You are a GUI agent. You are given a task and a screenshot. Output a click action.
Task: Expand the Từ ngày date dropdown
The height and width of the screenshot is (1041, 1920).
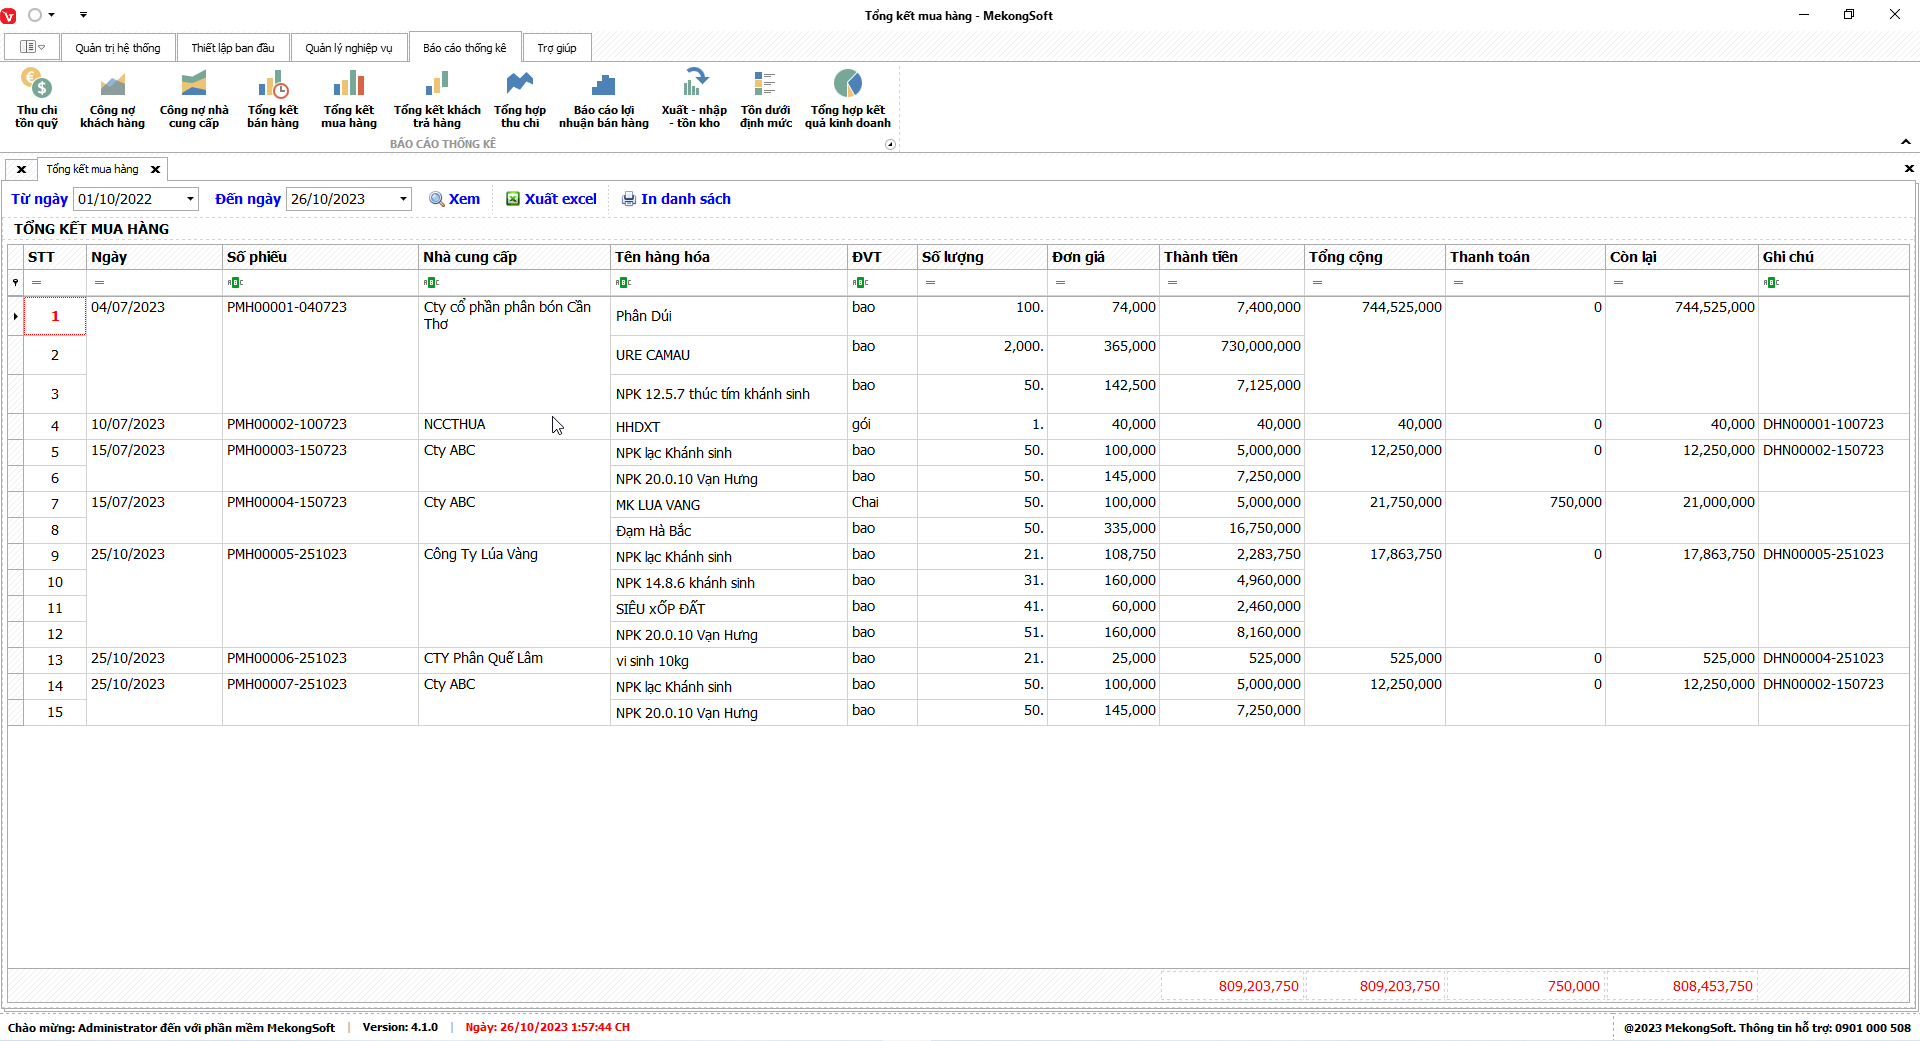(190, 199)
